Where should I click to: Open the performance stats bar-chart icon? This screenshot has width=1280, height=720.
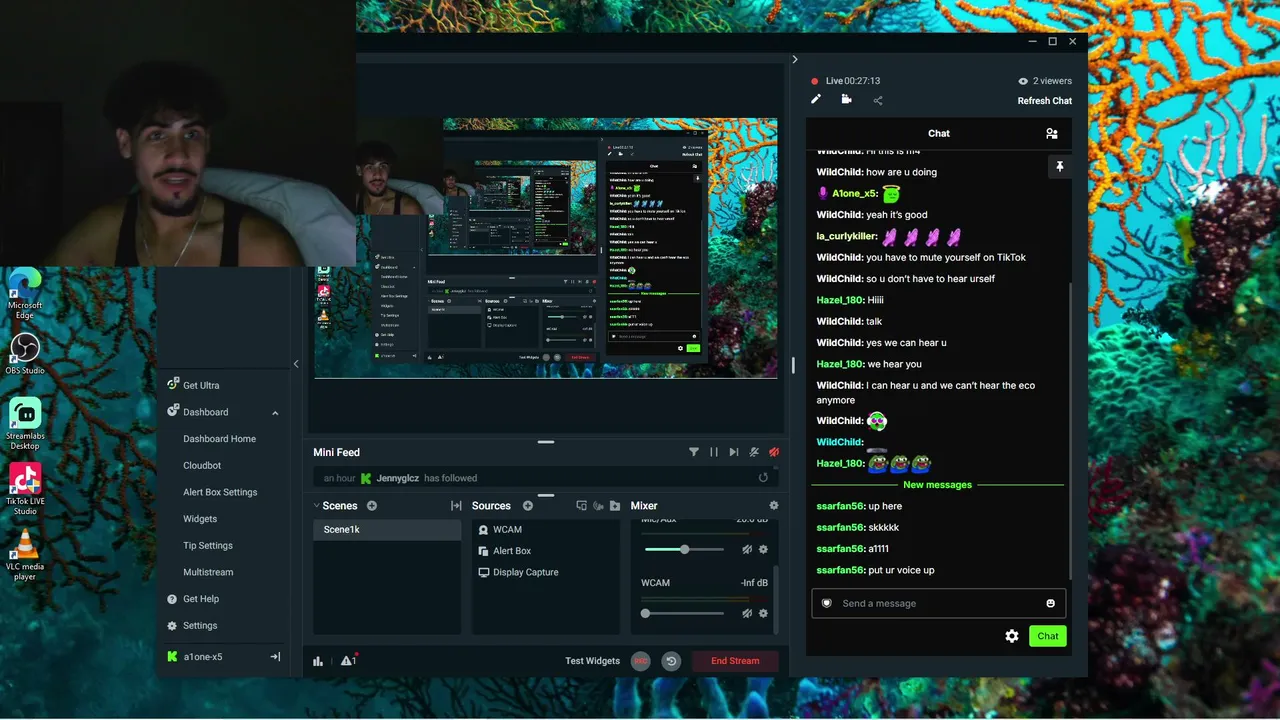pos(318,661)
